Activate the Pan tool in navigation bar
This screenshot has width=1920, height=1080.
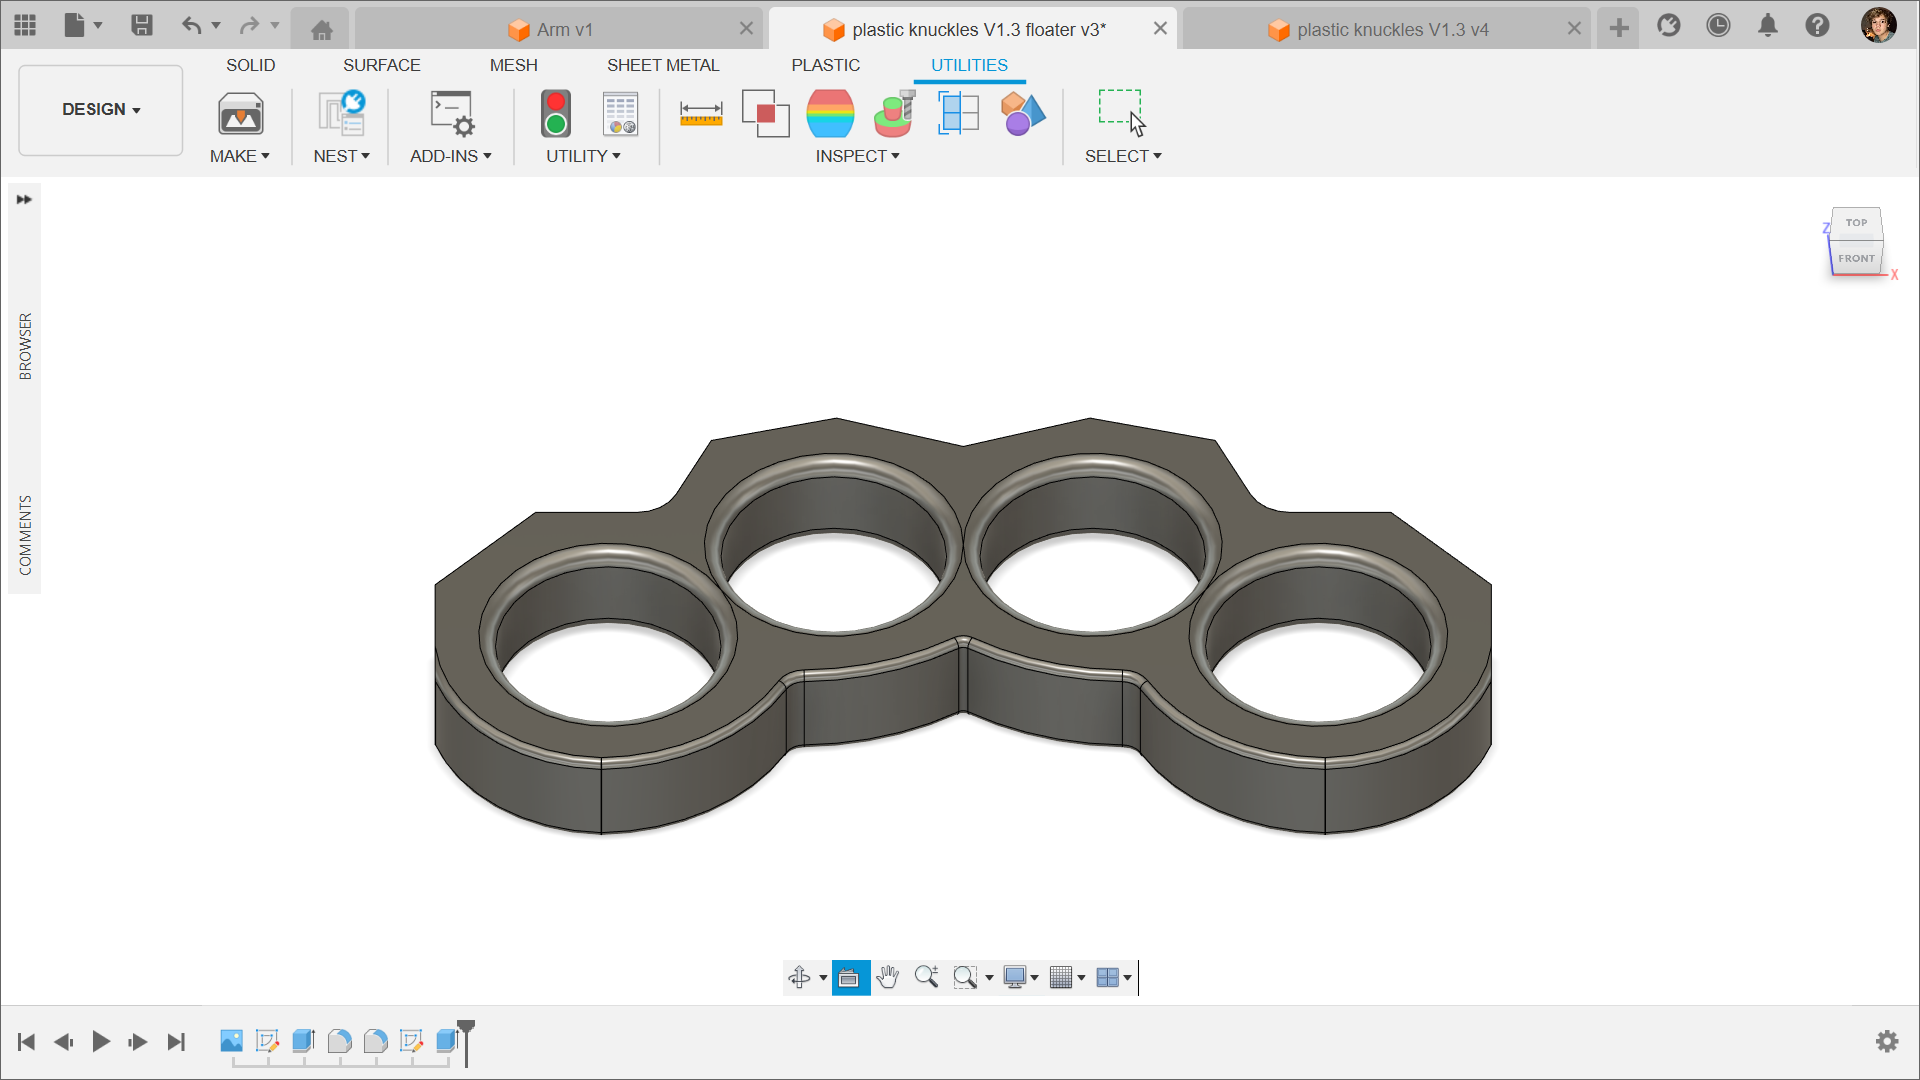pos(888,977)
